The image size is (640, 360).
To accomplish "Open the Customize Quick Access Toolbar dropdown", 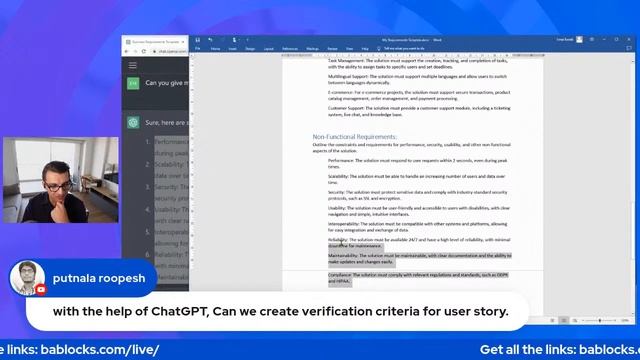I will [247, 40].
